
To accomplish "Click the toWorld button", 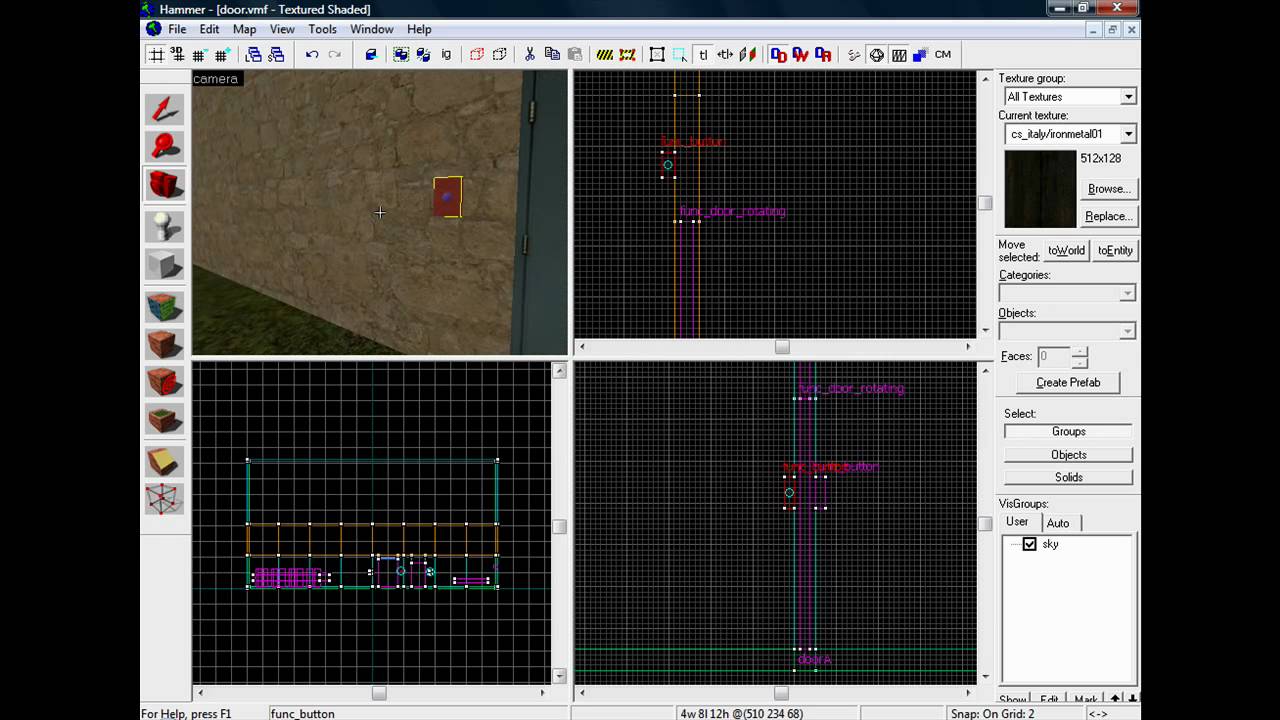I will tap(1066, 251).
